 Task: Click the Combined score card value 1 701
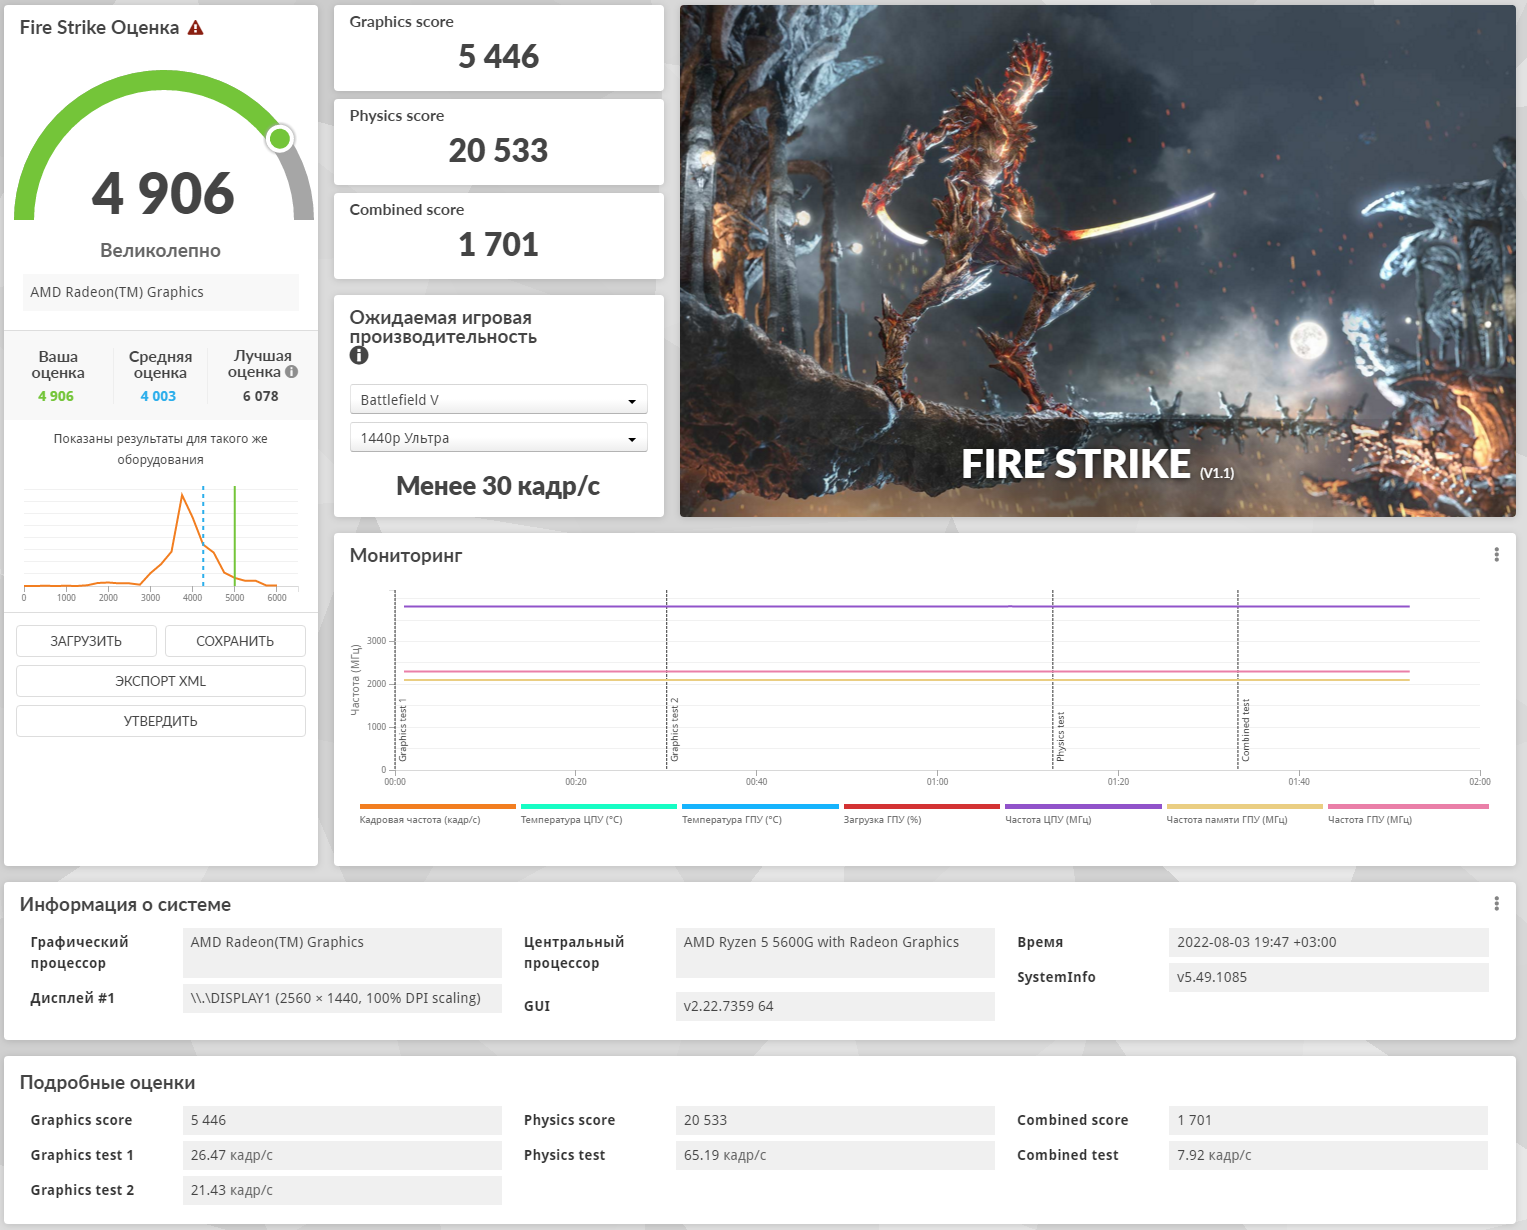(499, 244)
